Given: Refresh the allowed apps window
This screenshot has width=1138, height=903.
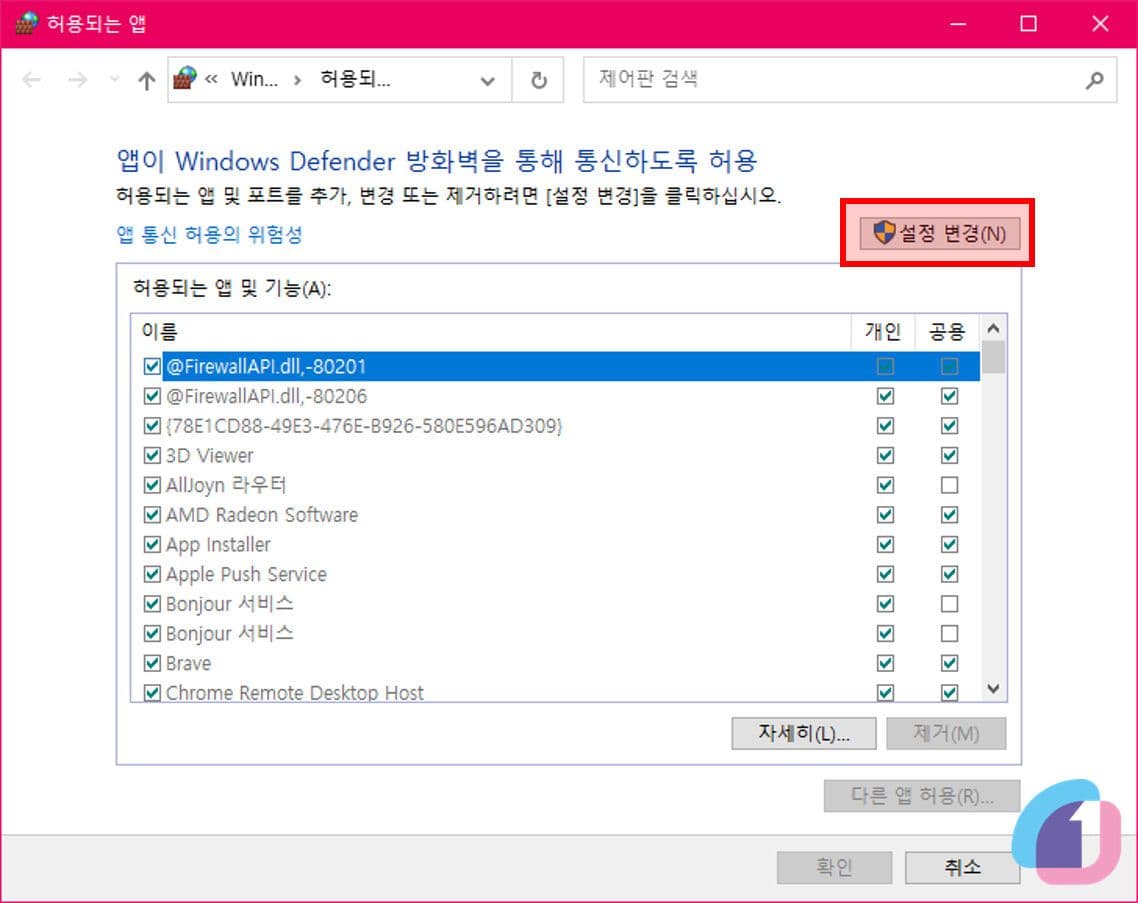Looking at the screenshot, I should point(539,80).
